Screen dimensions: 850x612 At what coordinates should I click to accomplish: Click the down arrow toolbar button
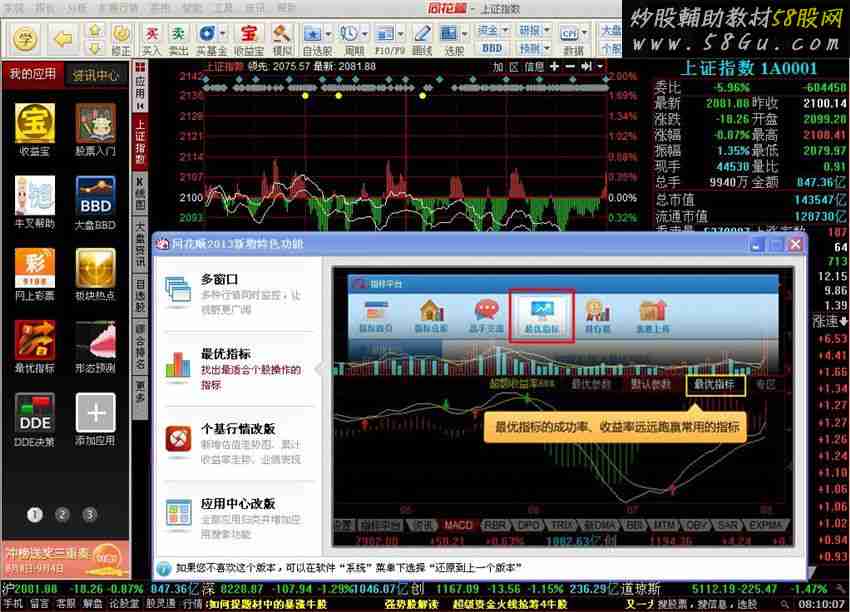point(95,48)
